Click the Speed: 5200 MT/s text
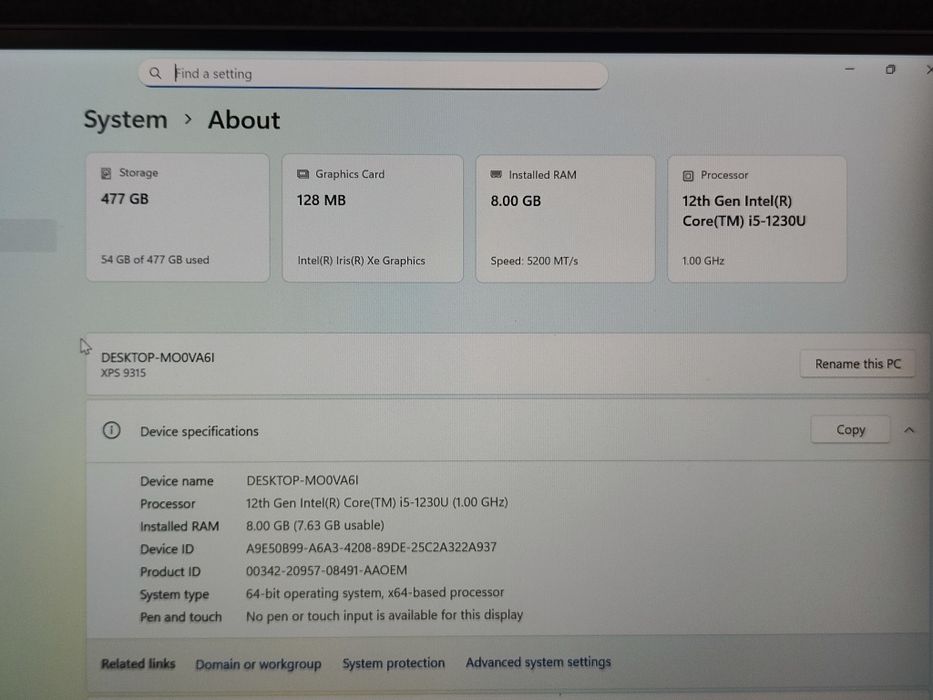Image resolution: width=933 pixels, height=700 pixels. pyautogui.click(x=534, y=261)
